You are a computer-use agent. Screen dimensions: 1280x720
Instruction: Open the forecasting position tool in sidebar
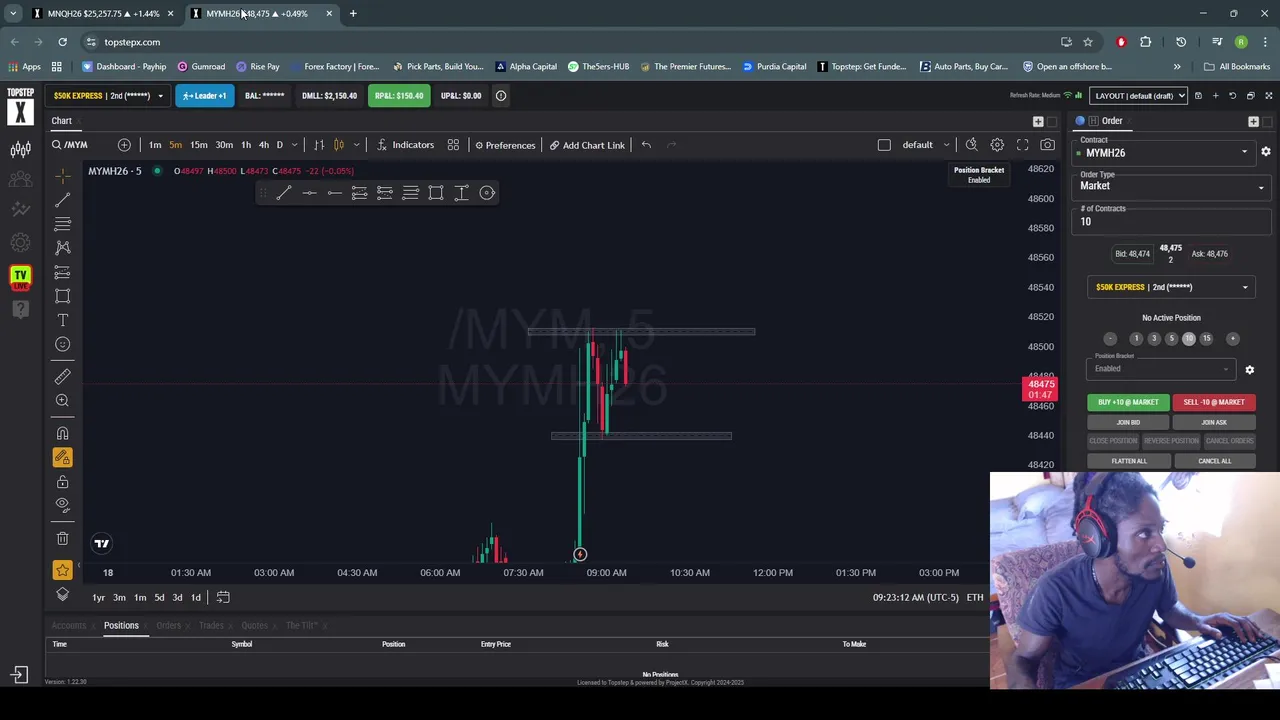click(62, 272)
